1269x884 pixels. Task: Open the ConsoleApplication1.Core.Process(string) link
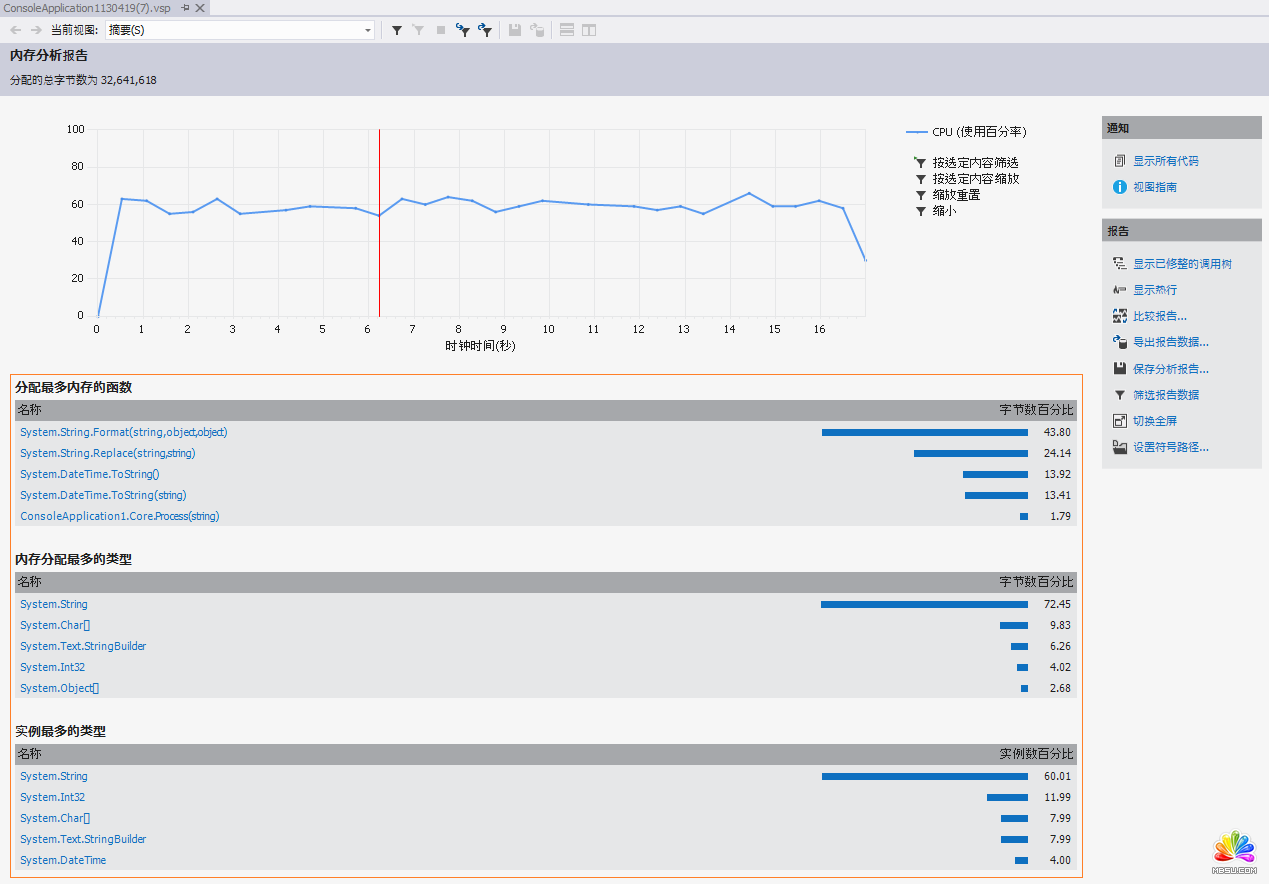click(119, 516)
